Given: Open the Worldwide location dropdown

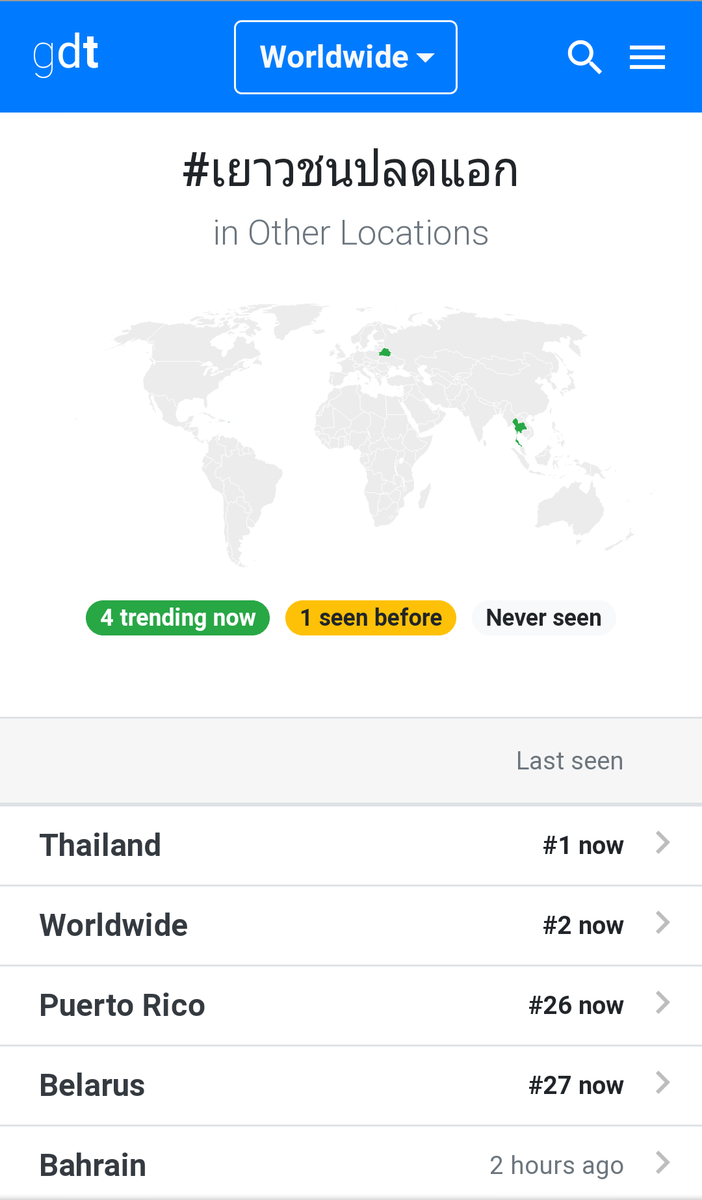Looking at the screenshot, I should click(346, 57).
